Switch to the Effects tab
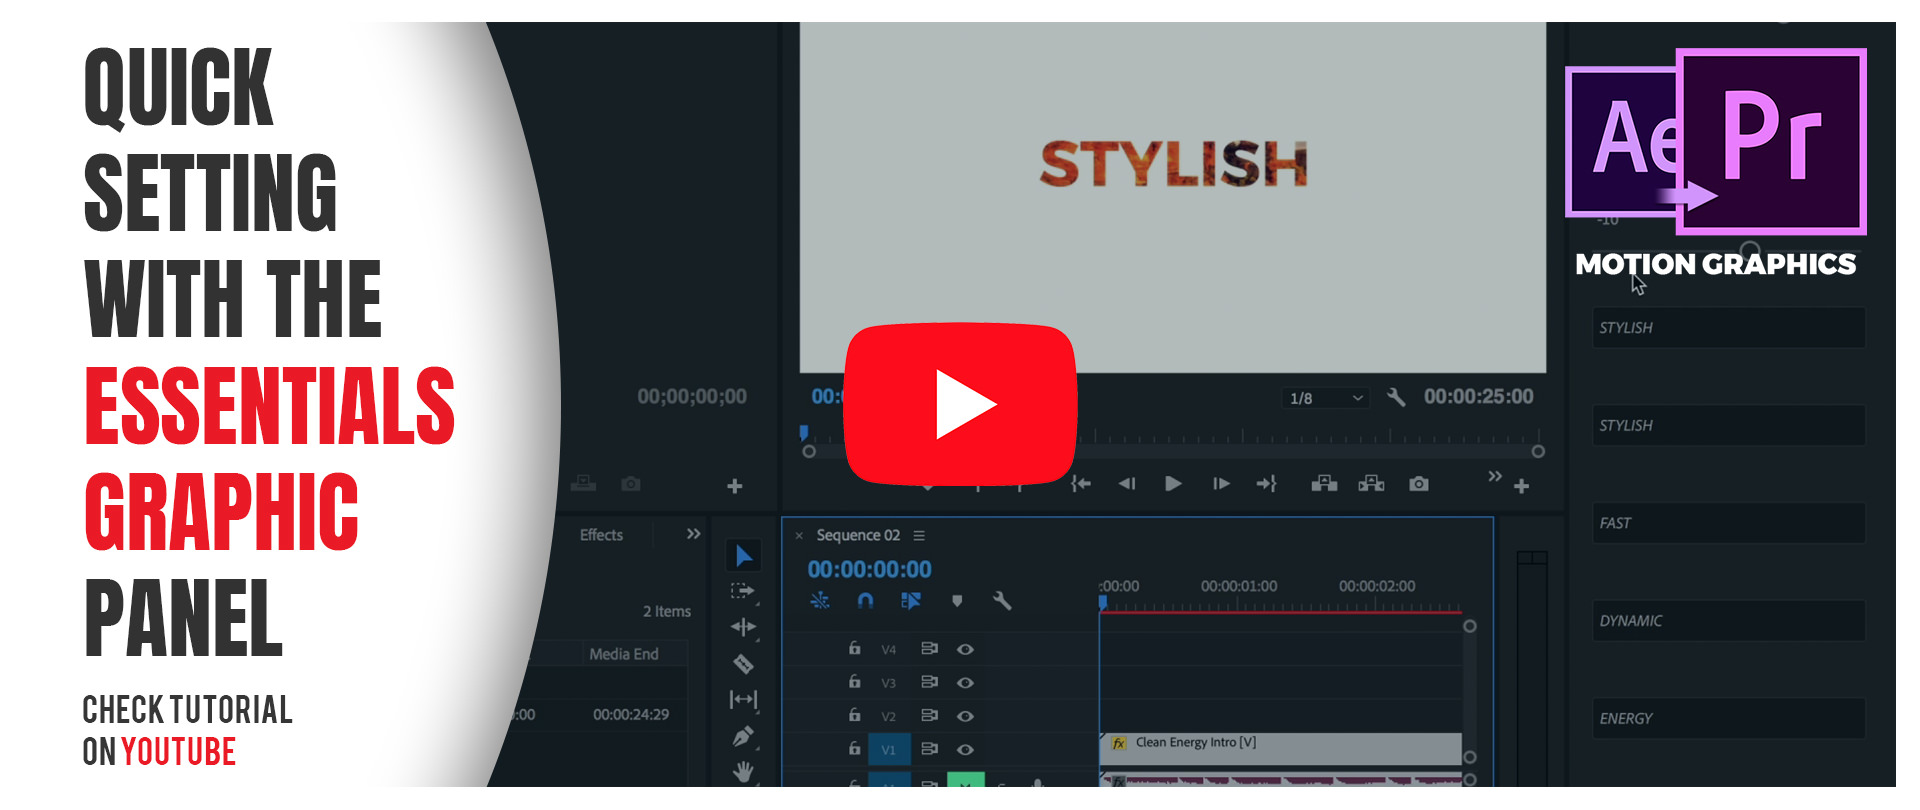Viewport: 1920px width, 810px height. pyautogui.click(x=601, y=535)
